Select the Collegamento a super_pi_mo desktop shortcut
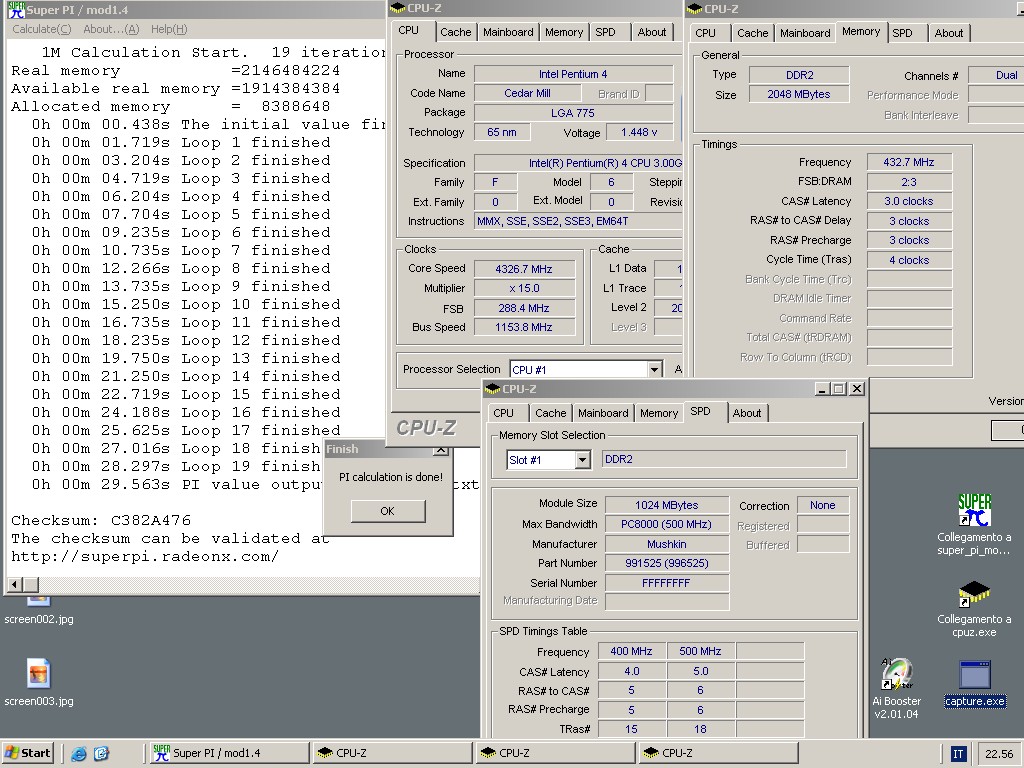Screen dimensions: 1024x768 [974, 524]
